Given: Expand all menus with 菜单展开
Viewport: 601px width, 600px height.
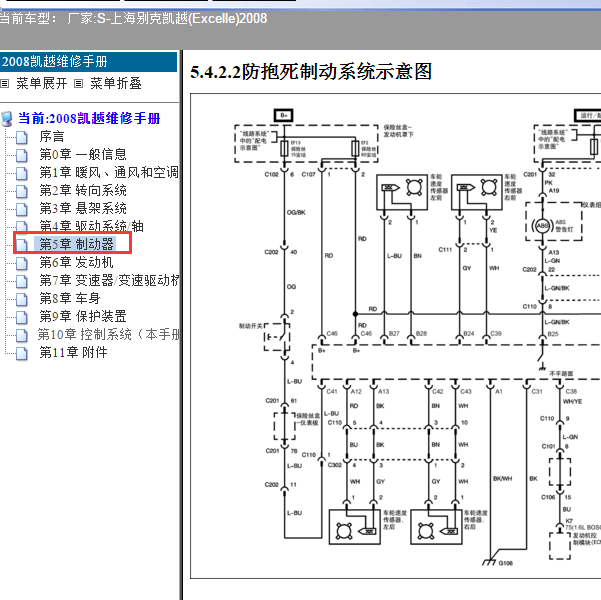Looking at the screenshot, I should (x=41, y=84).
